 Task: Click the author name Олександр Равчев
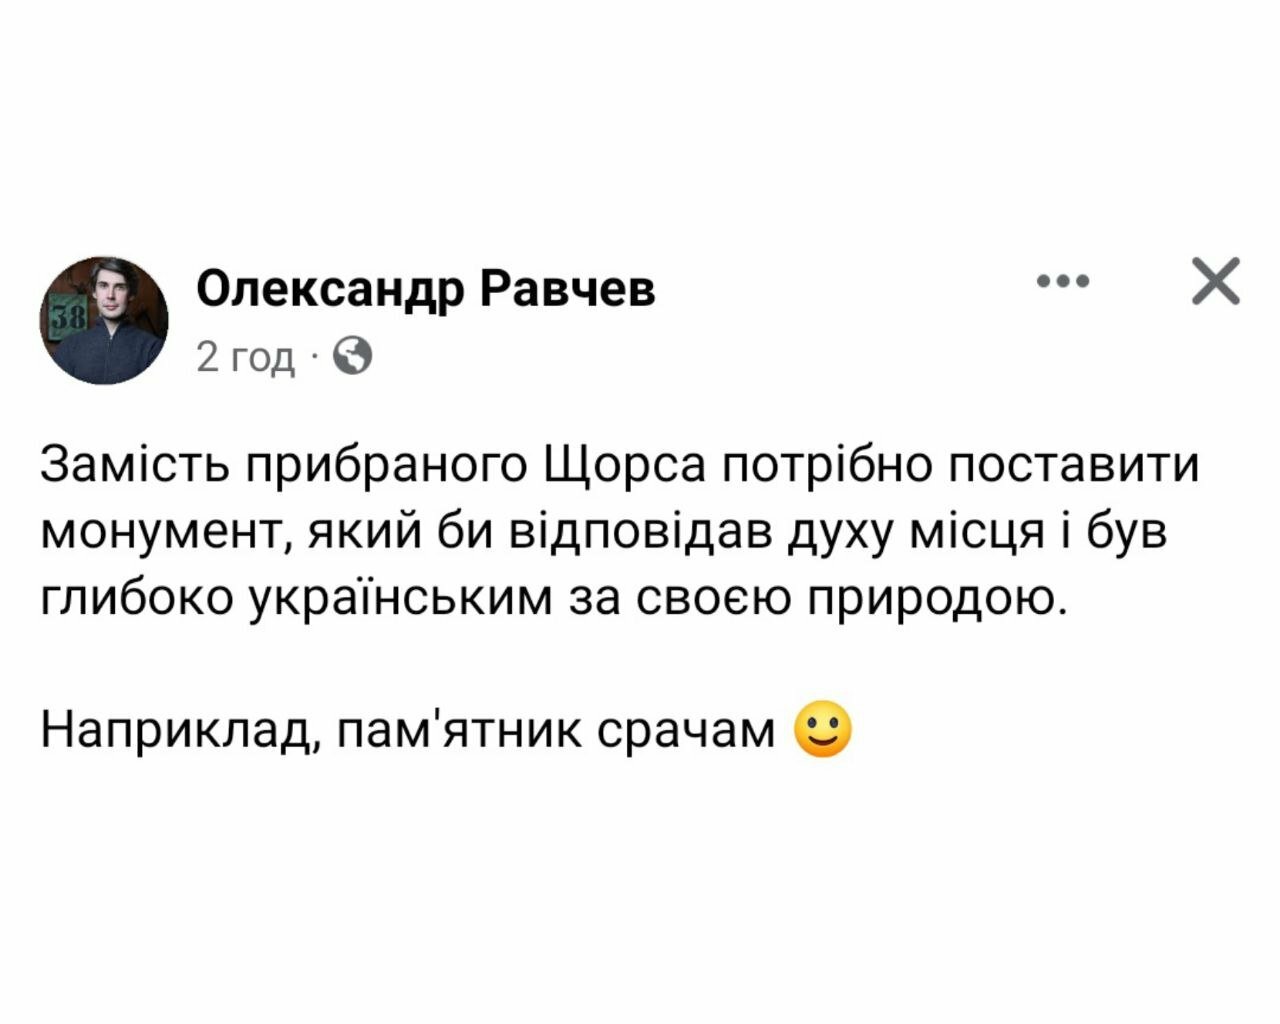pyautogui.click(x=426, y=290)
